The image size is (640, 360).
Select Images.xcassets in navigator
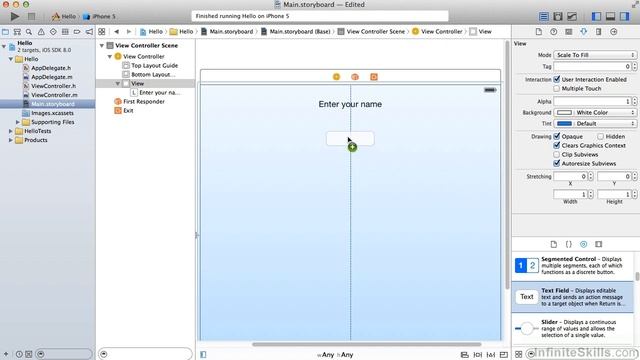click(x=52, y=113)
